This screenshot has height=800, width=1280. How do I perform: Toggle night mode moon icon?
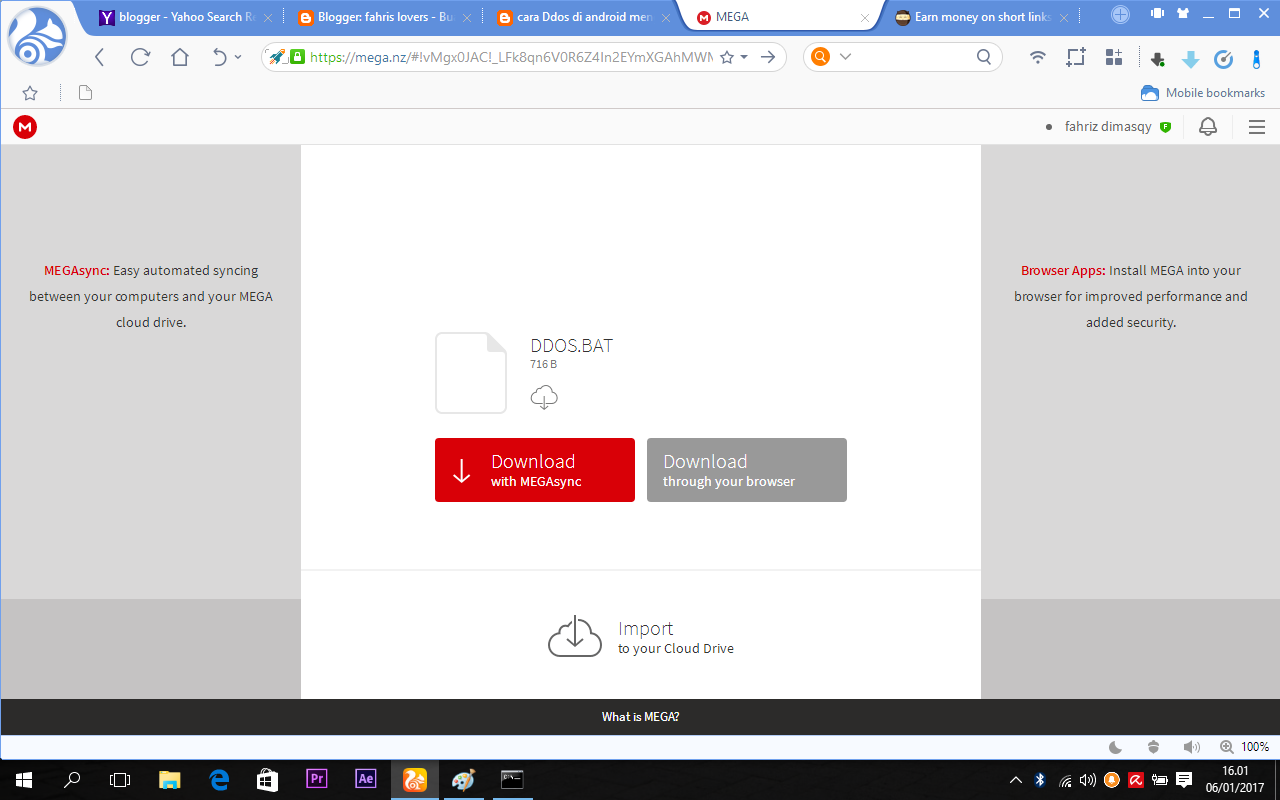[1117, 747]
